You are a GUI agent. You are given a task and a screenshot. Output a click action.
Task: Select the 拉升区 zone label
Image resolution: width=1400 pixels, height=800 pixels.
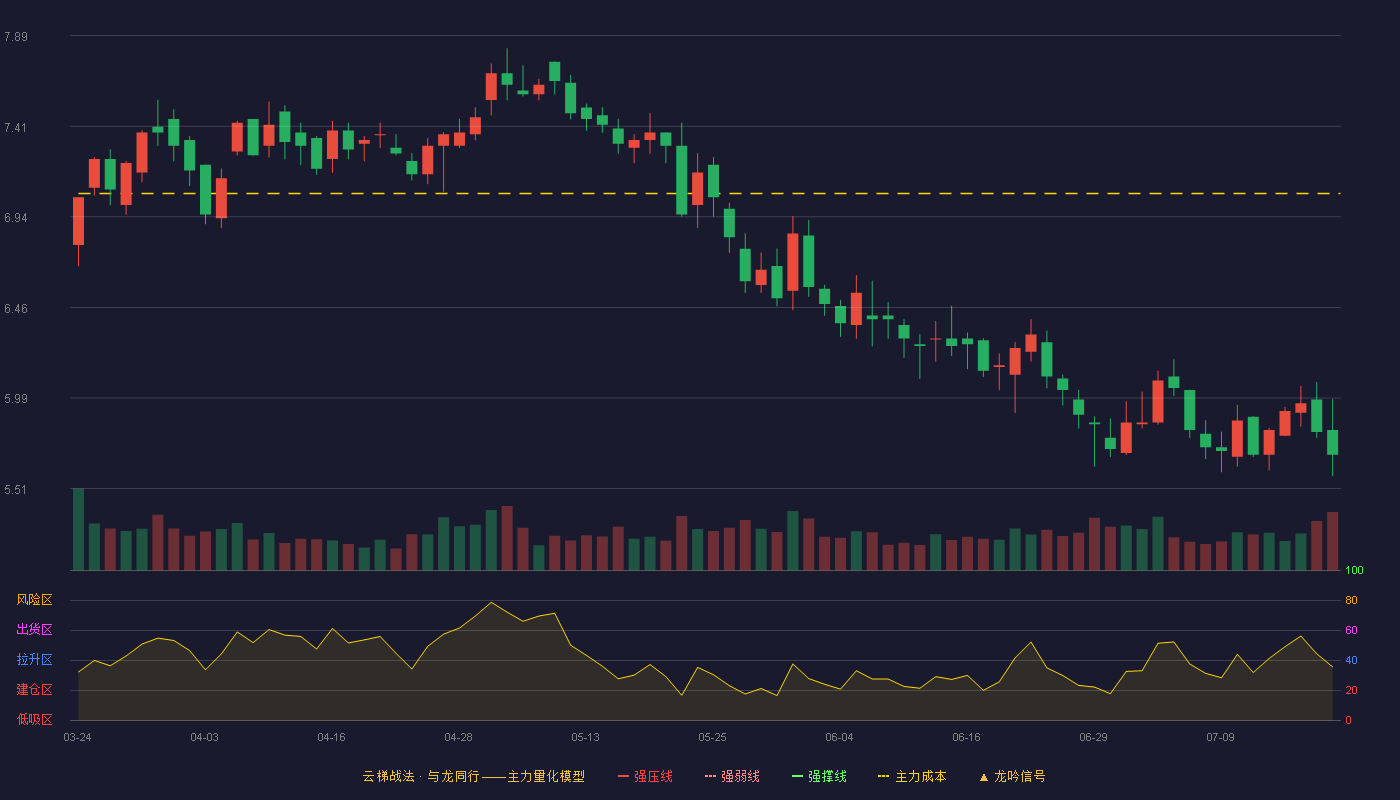[34, 660]
